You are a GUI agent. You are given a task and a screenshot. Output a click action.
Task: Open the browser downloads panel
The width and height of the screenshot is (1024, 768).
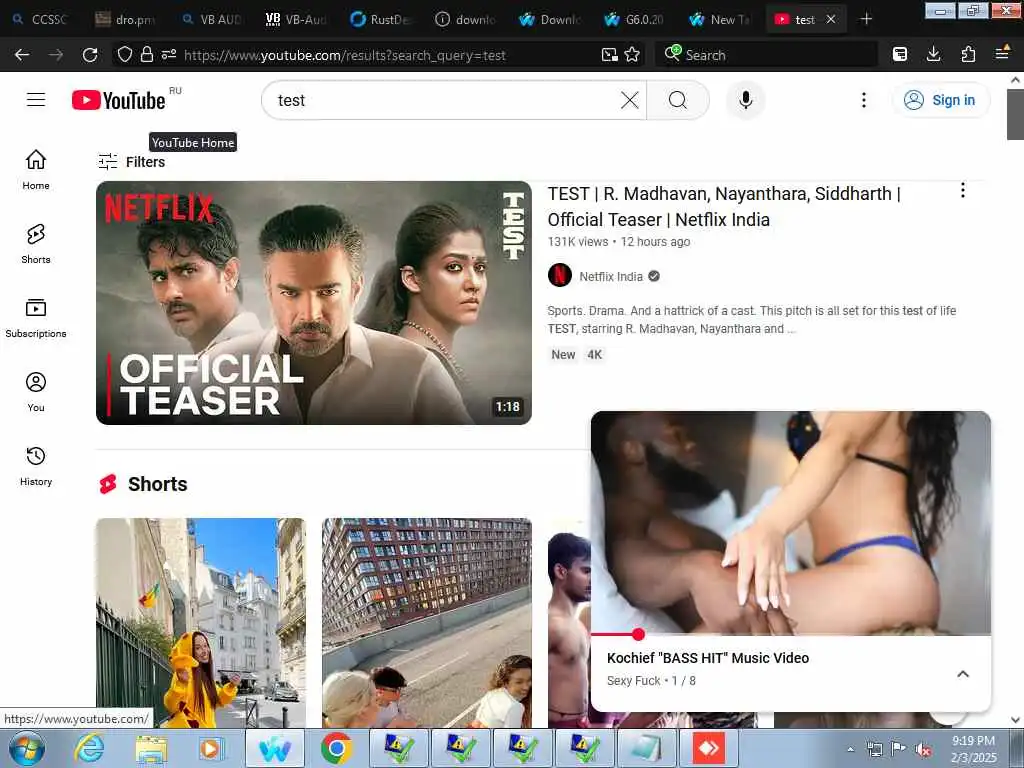point(934,55)
